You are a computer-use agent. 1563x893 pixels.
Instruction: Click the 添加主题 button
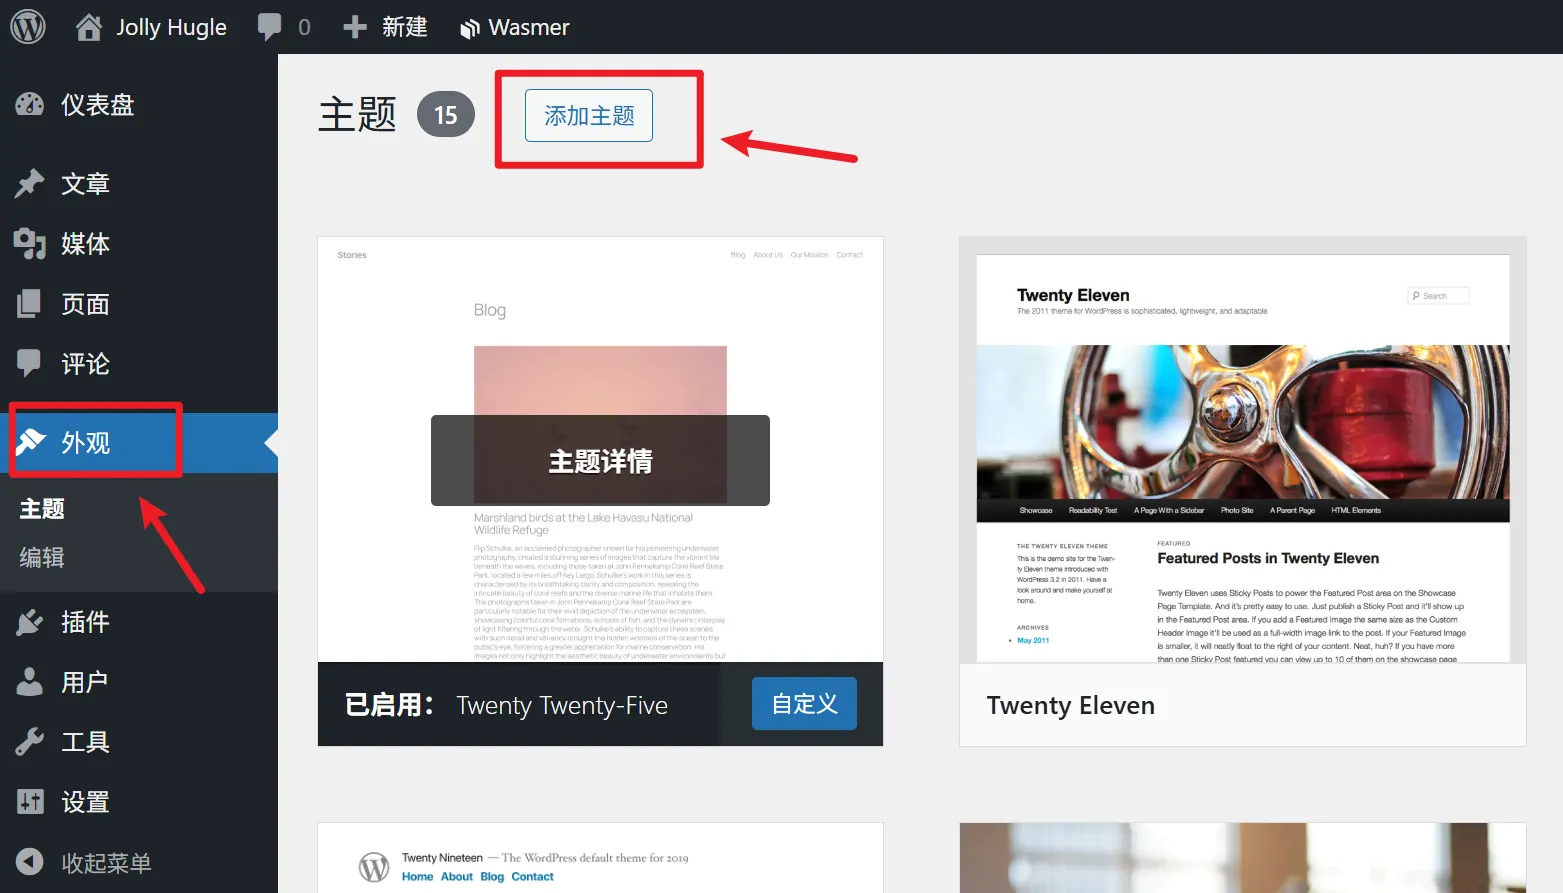589,115
